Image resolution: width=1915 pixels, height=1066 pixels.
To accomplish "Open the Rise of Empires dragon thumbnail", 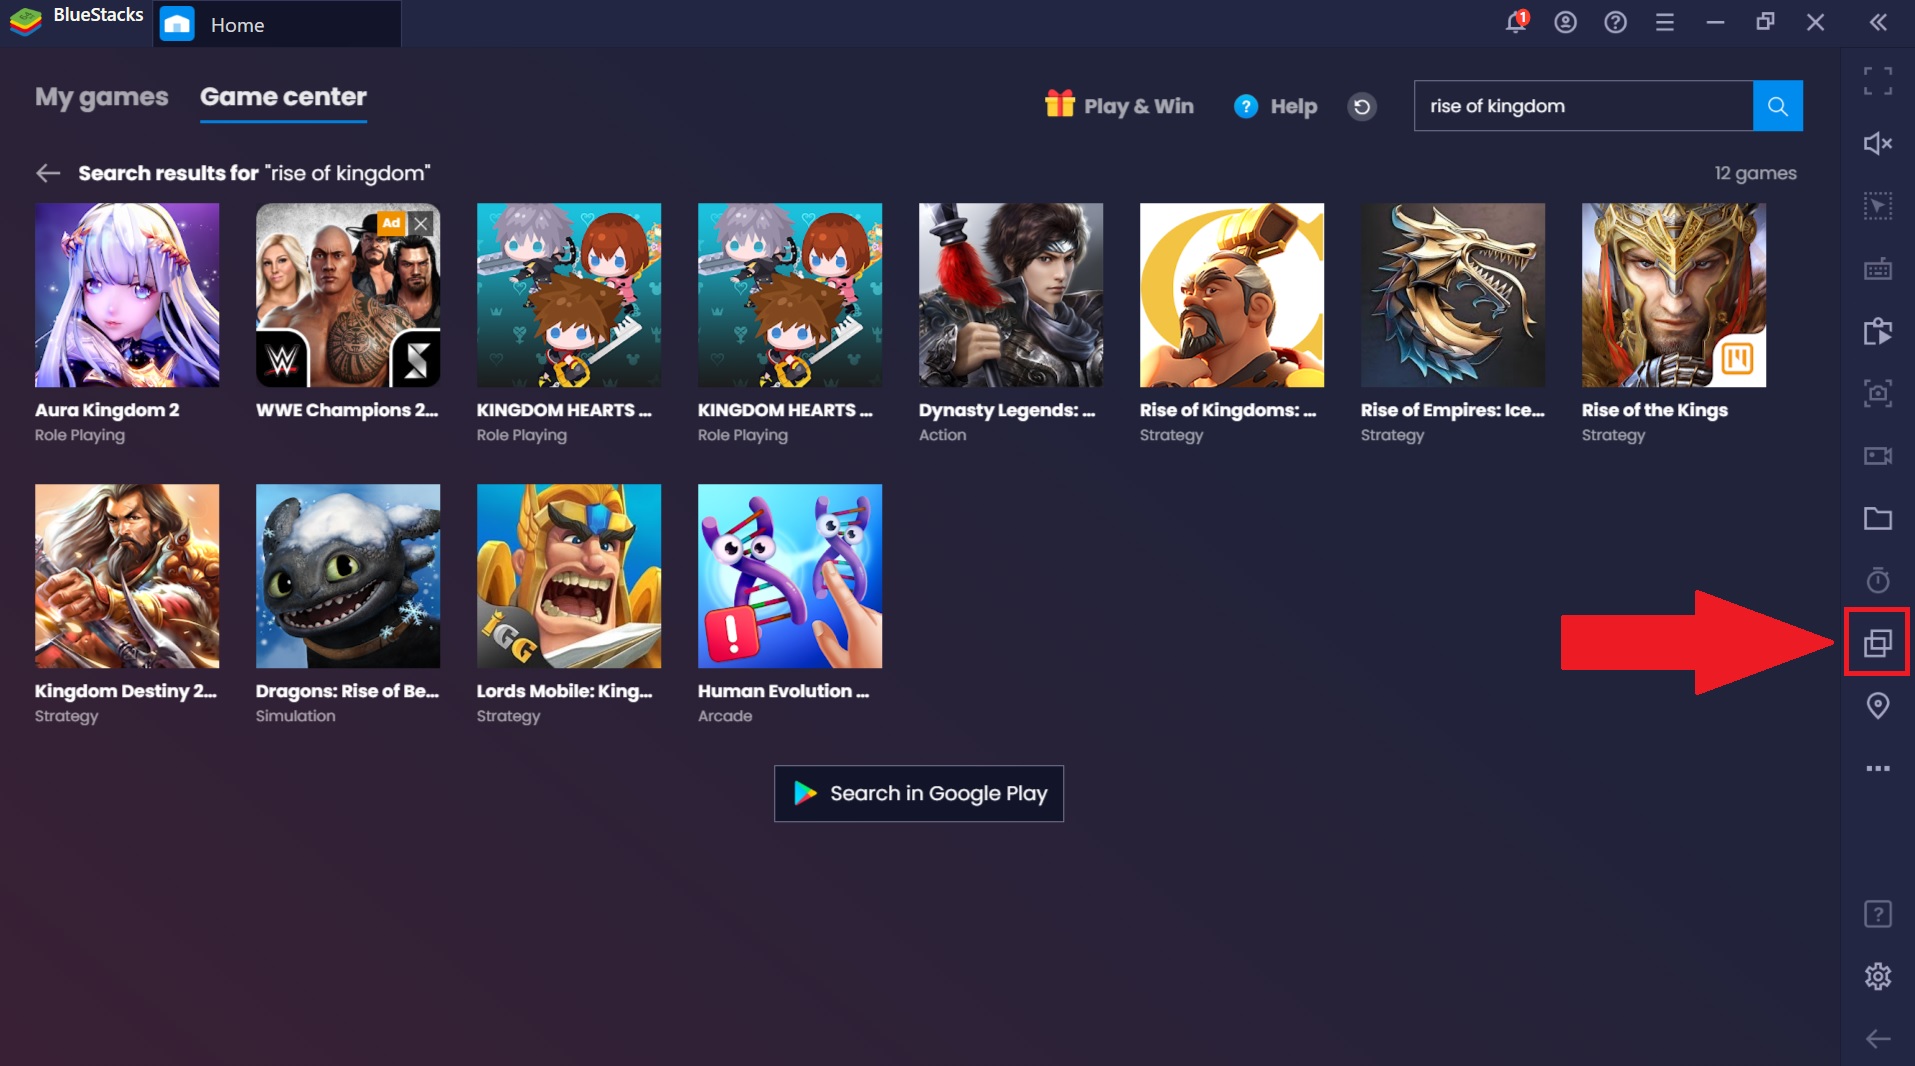I will click(x=1453, y=295).
